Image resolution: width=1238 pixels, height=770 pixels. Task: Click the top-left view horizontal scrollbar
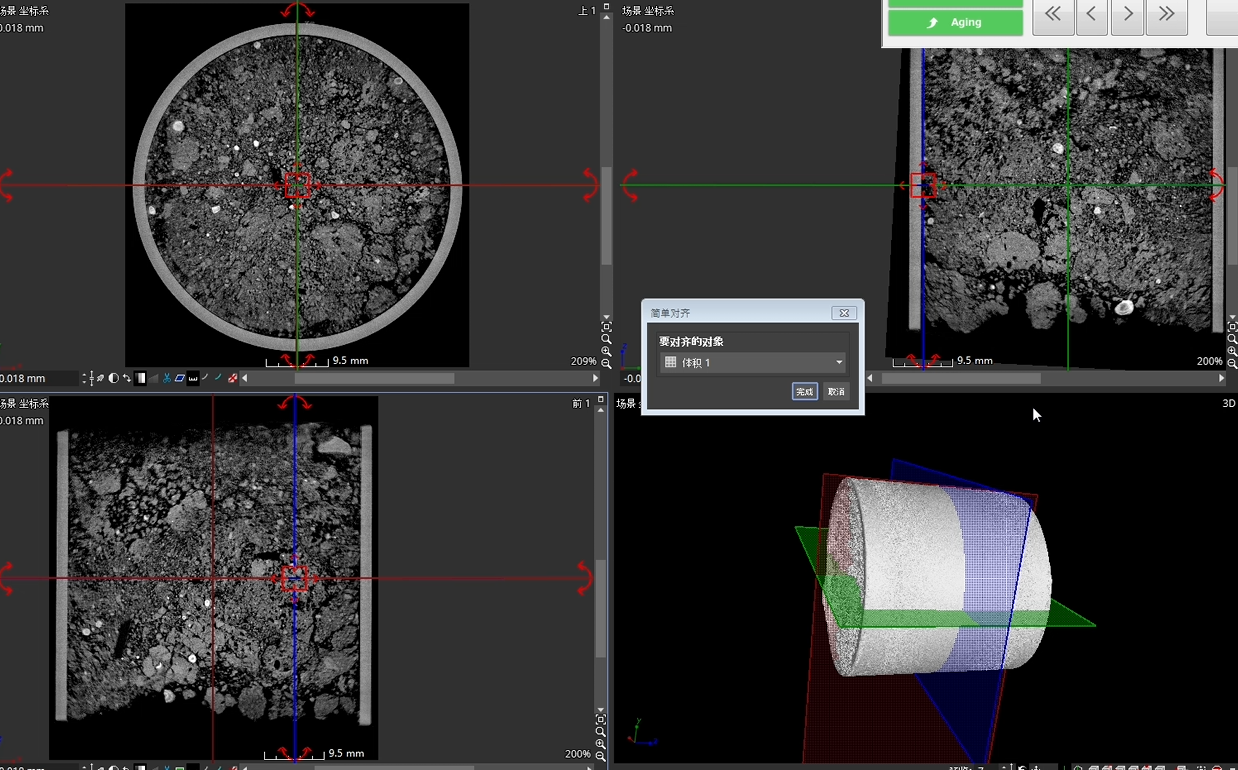374,379
